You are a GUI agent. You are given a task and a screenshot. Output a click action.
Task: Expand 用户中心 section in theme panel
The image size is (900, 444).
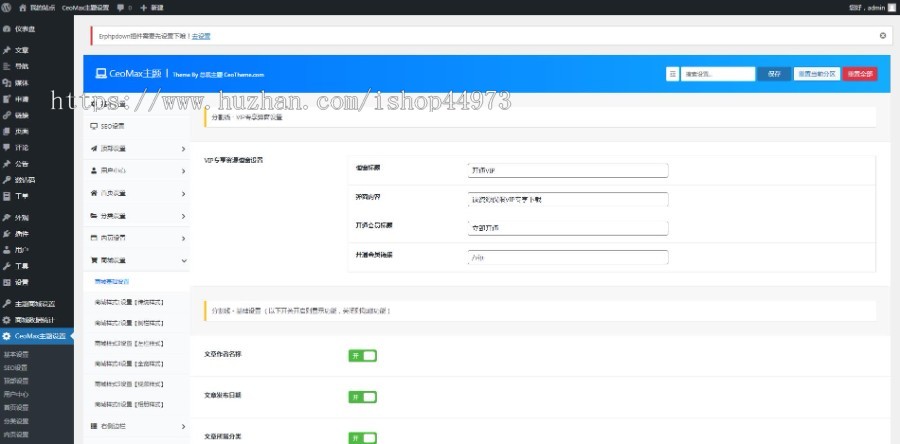137,171
